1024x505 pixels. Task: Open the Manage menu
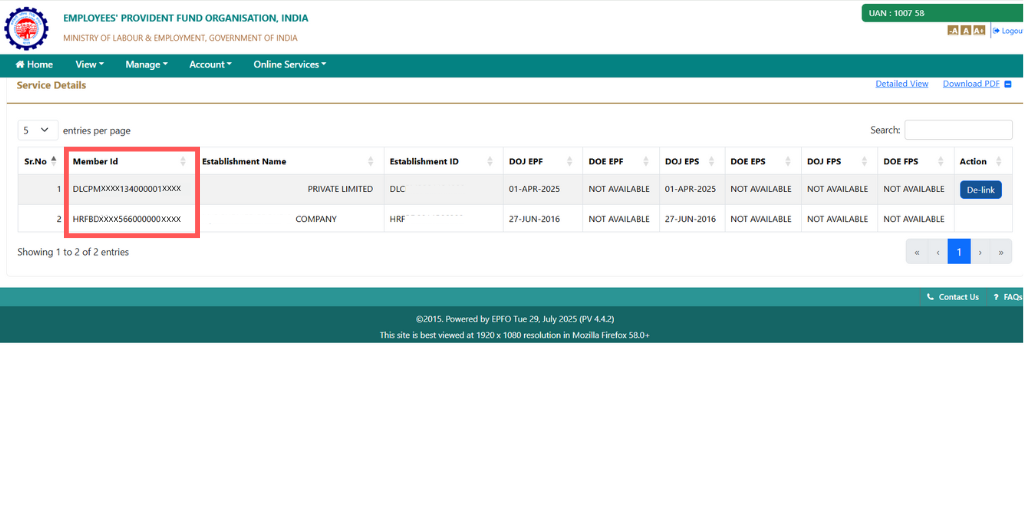point(146,65)
